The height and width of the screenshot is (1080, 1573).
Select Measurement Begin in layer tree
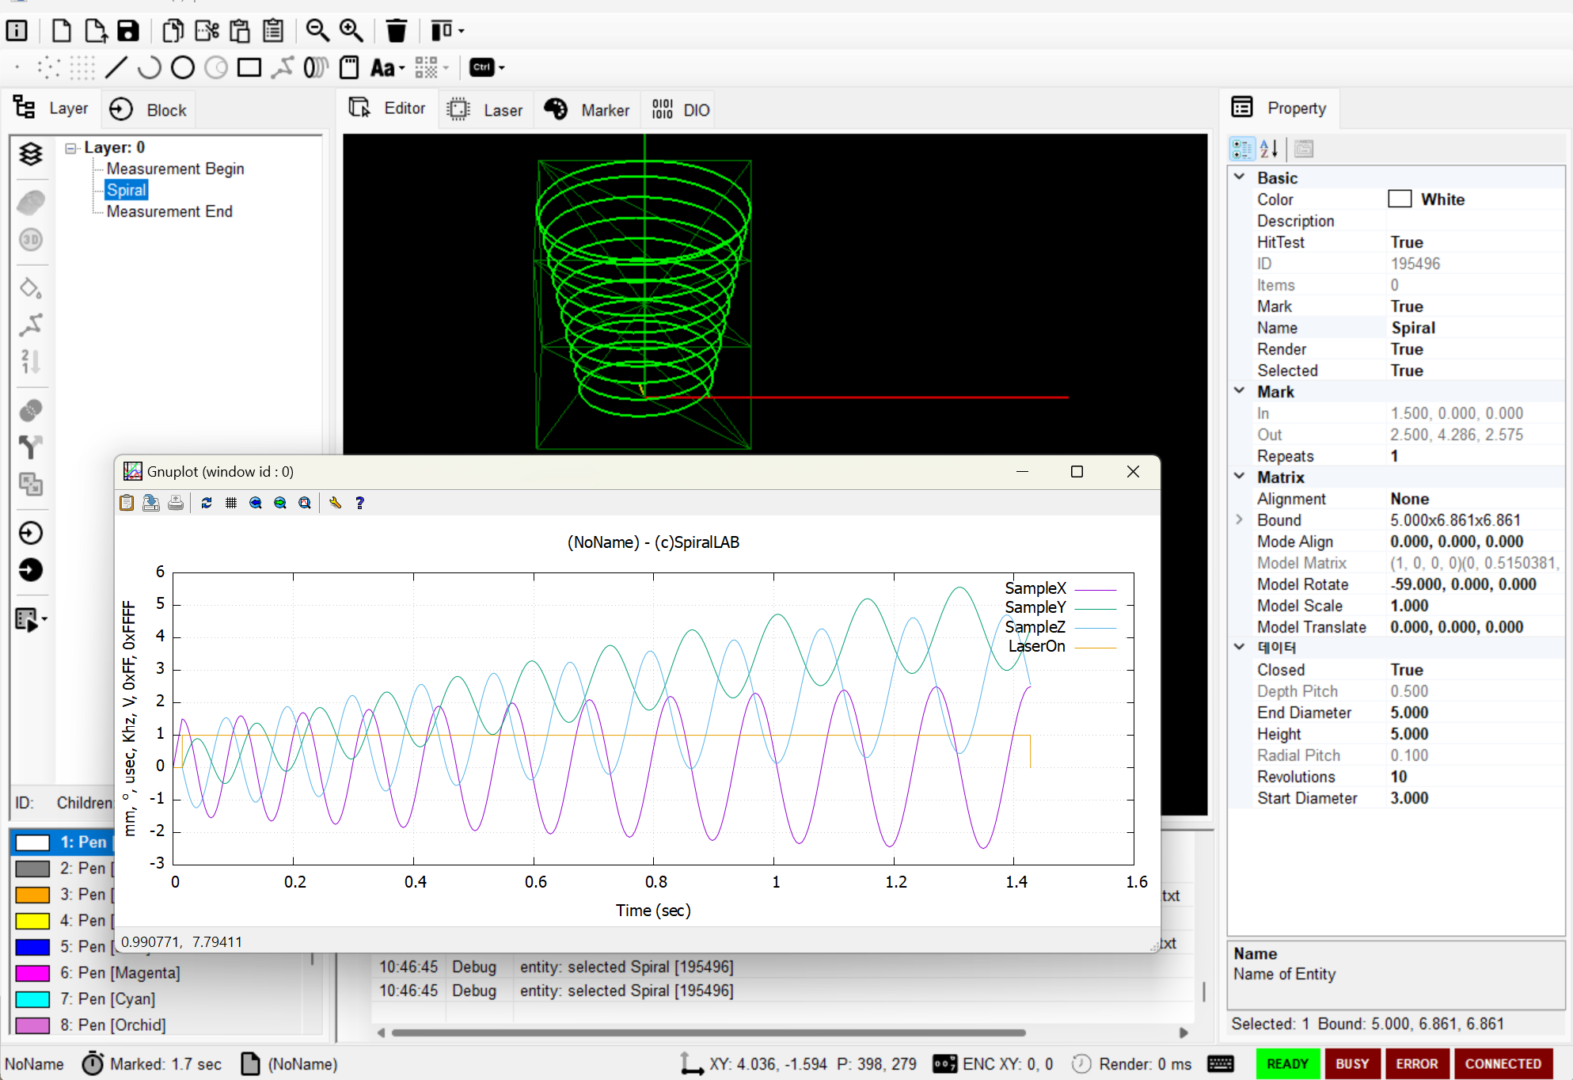coord(175,169)
